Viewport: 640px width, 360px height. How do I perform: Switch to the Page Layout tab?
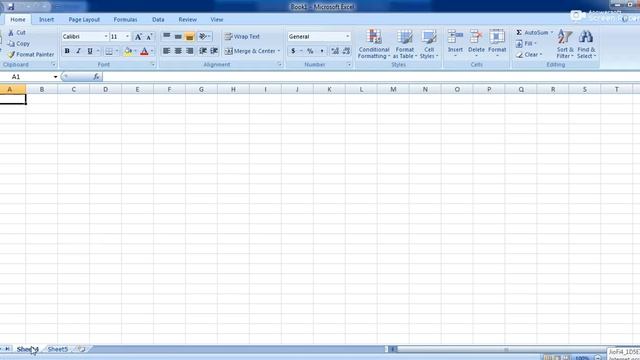(84, 20)
